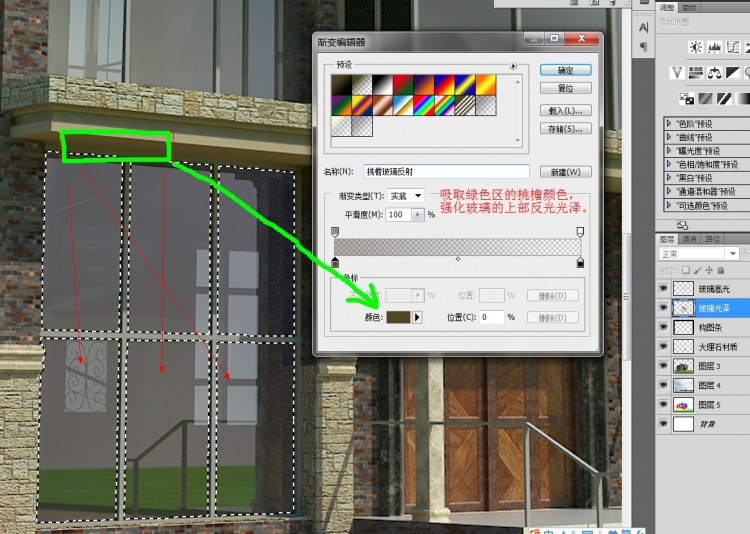Hide the 大理石材质 layer
The height and width of the screenshot is (534, 750).
click(663, 346)
